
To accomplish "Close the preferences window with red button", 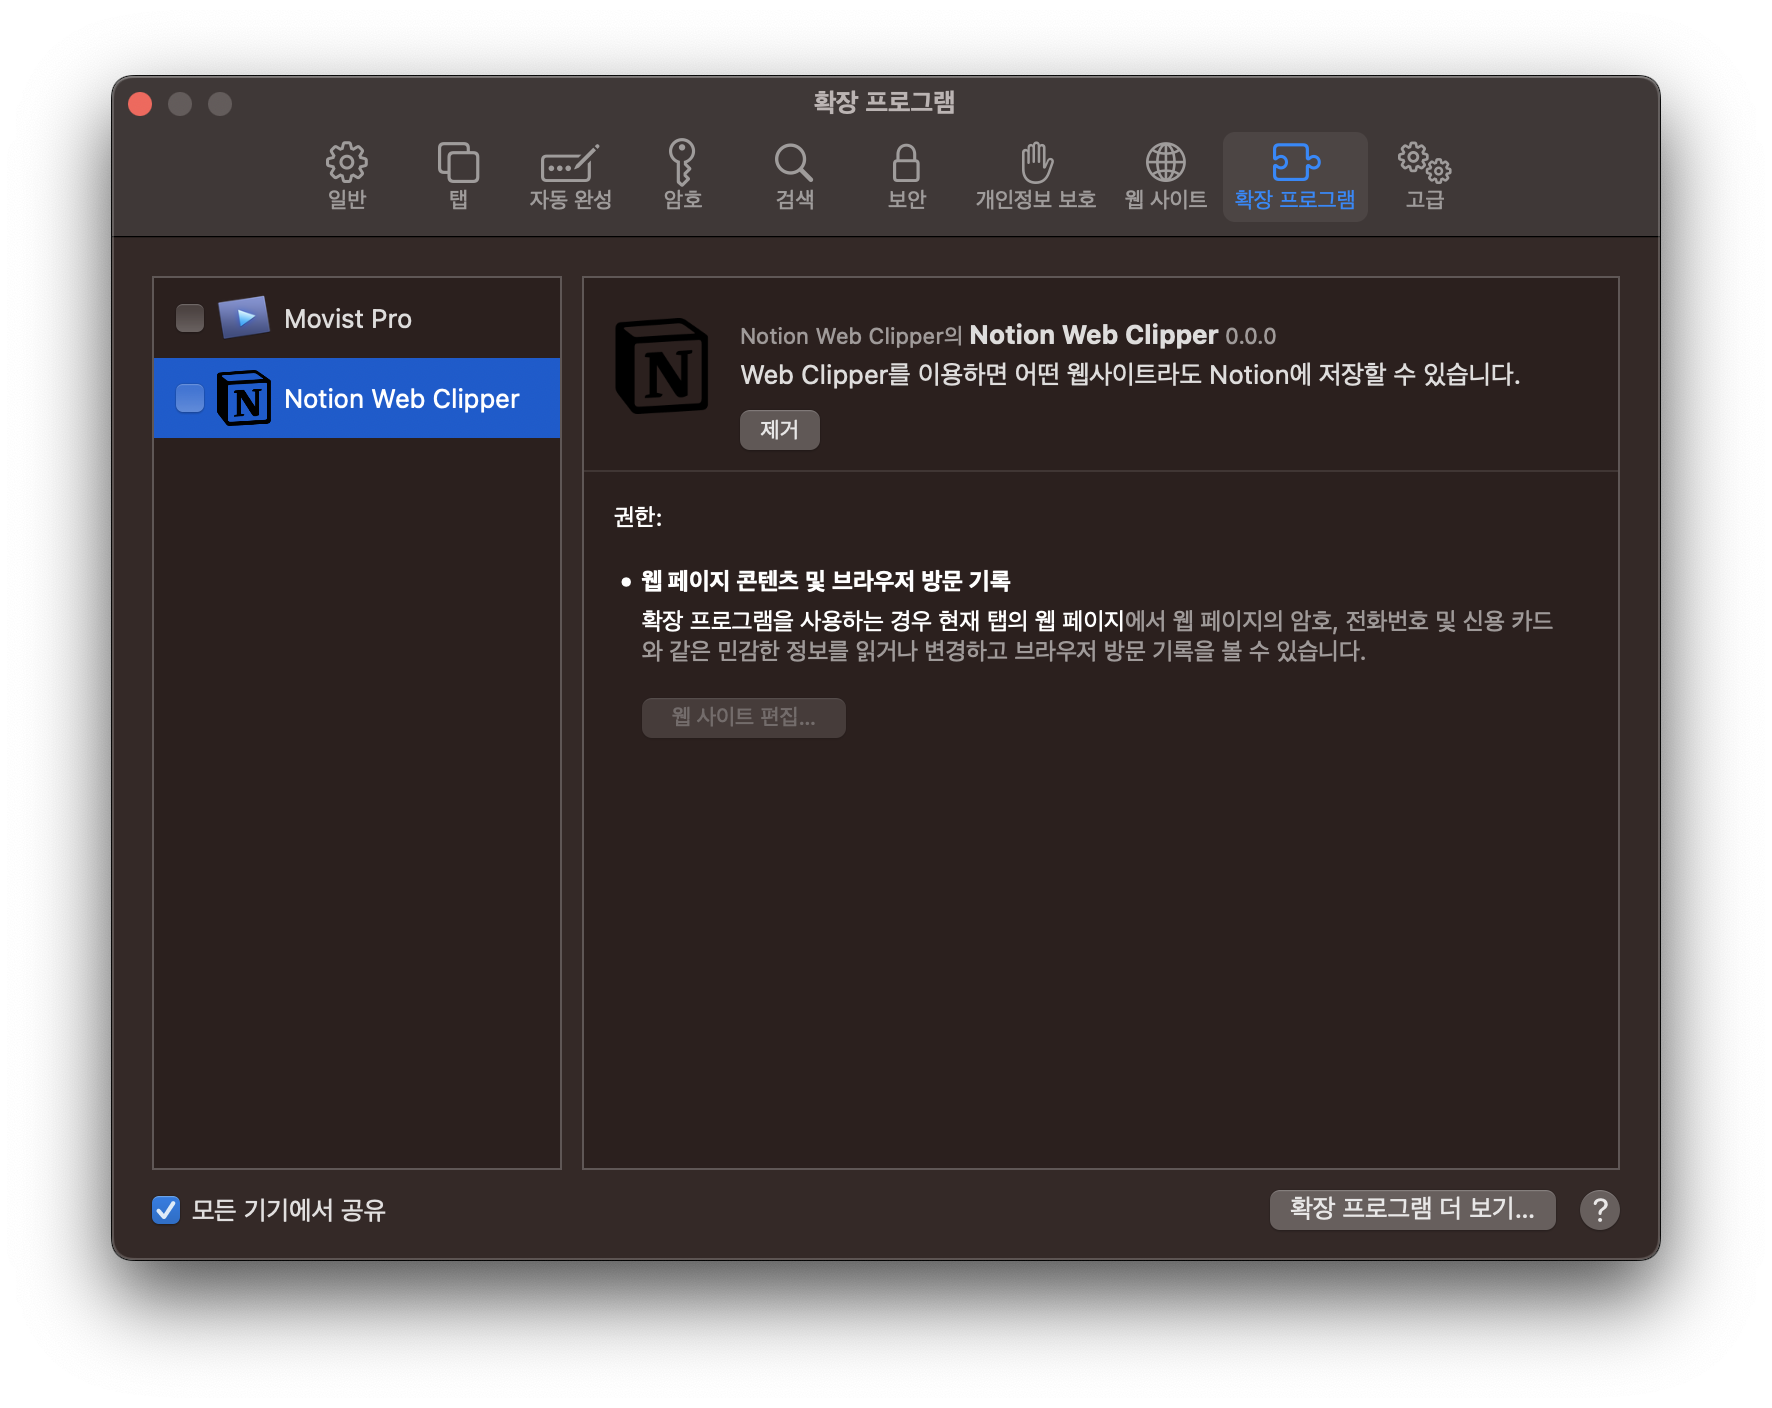I will pyautogui.click(x=141, y=104).
